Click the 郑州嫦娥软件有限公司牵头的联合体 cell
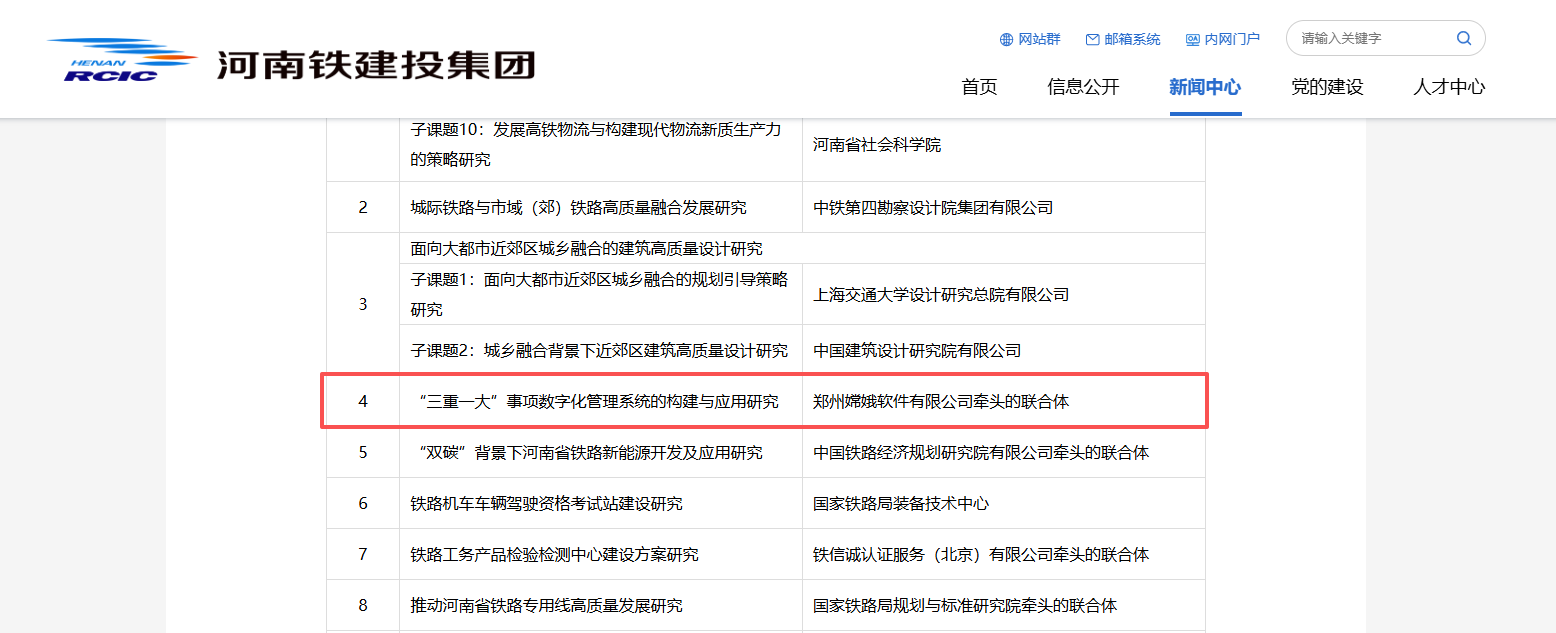1556x633 pixels. (x=941, y=401)
